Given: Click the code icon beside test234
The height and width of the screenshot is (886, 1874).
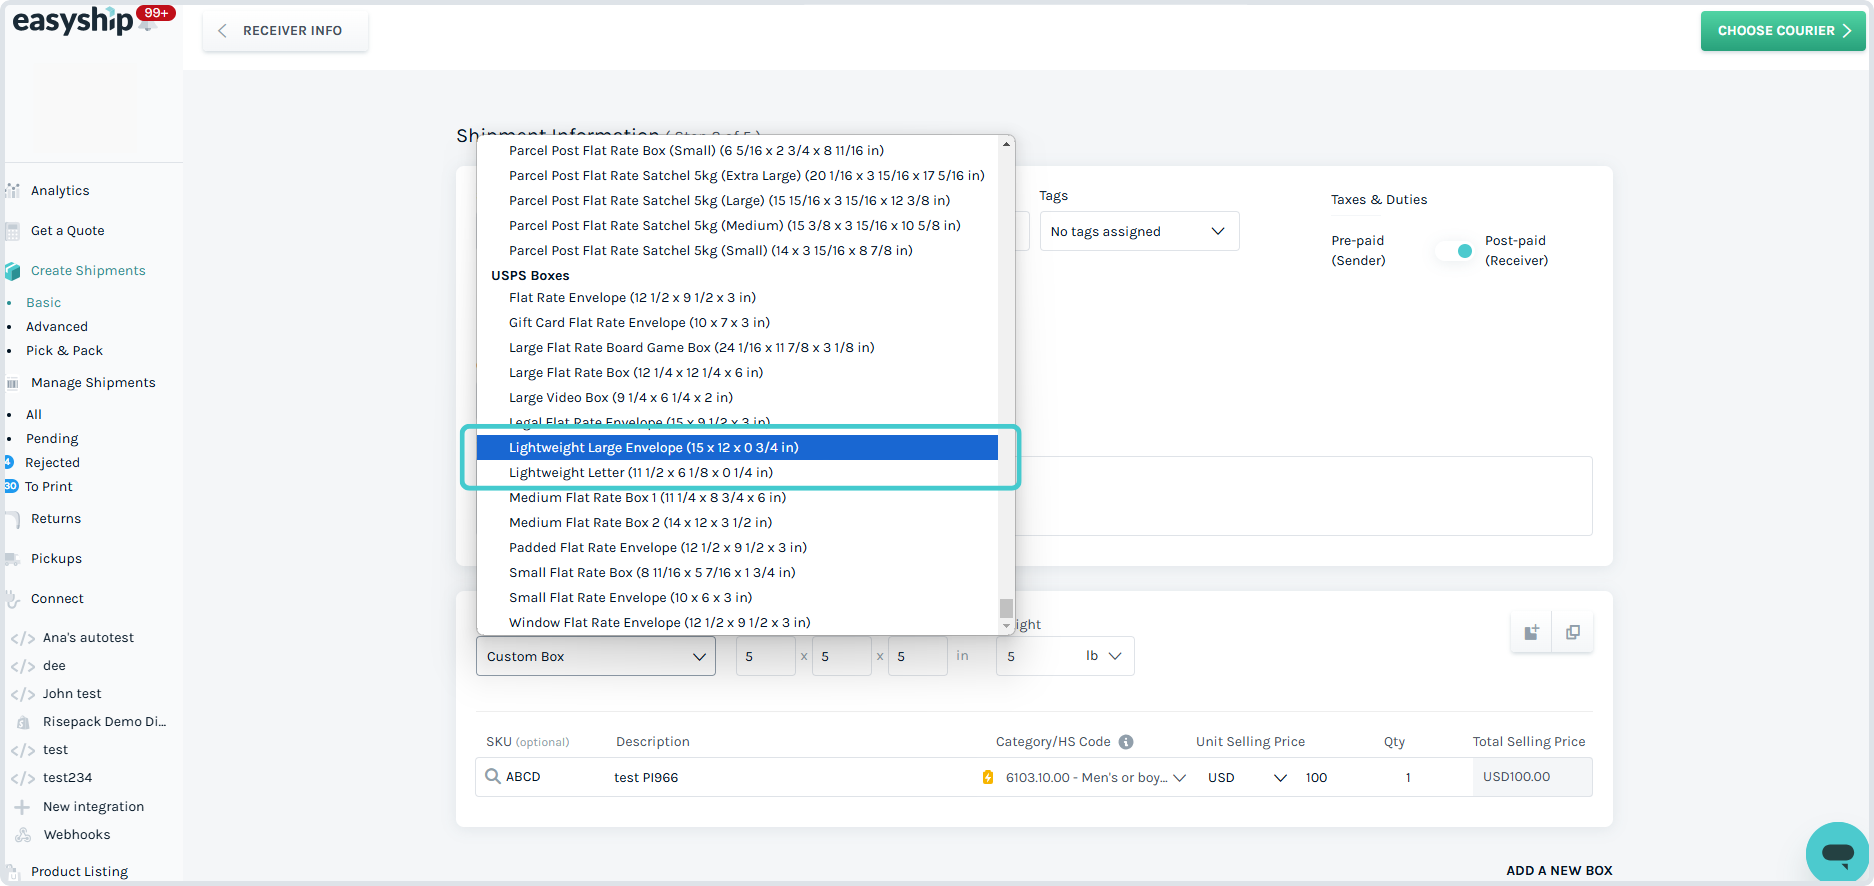Looking at the screenshot, I should pos(23,778).
